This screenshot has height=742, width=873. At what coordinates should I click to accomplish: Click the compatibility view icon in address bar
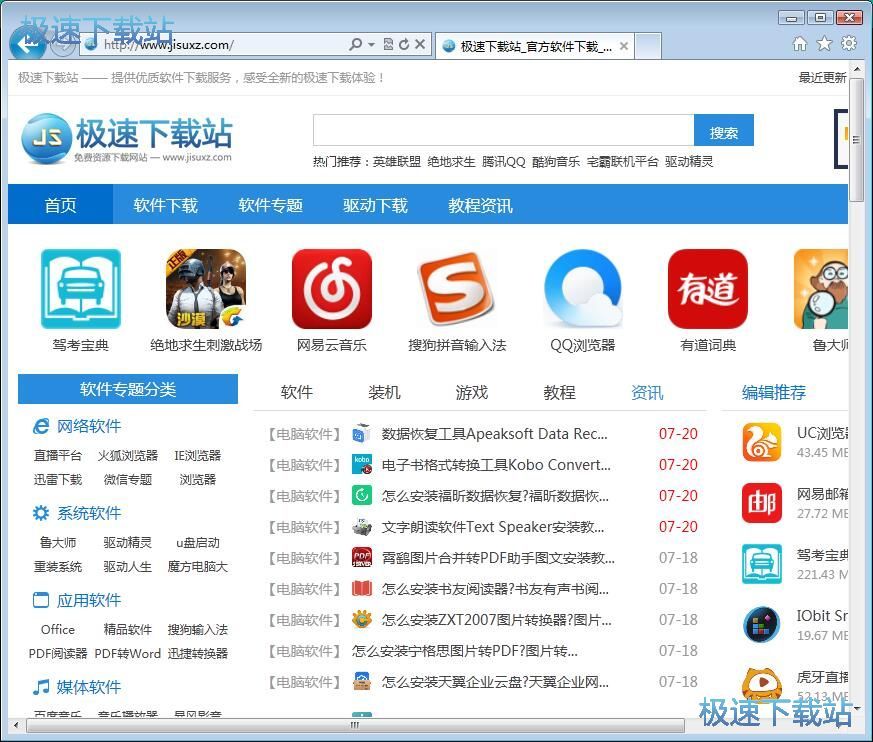pos(389,44)
